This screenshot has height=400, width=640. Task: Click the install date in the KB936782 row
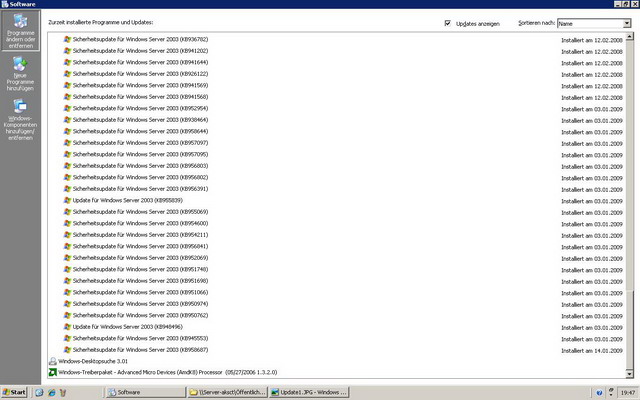(x=592, y=40)
